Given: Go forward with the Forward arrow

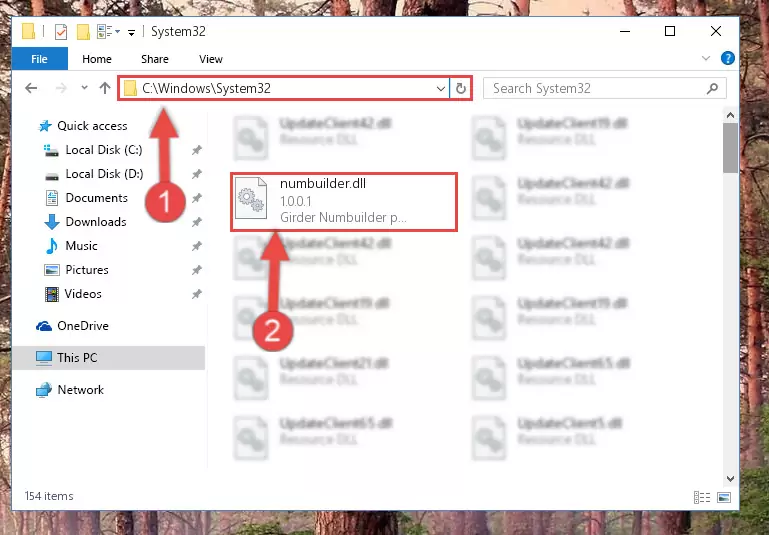Looking at the screenshot, I should coord(61,88).
